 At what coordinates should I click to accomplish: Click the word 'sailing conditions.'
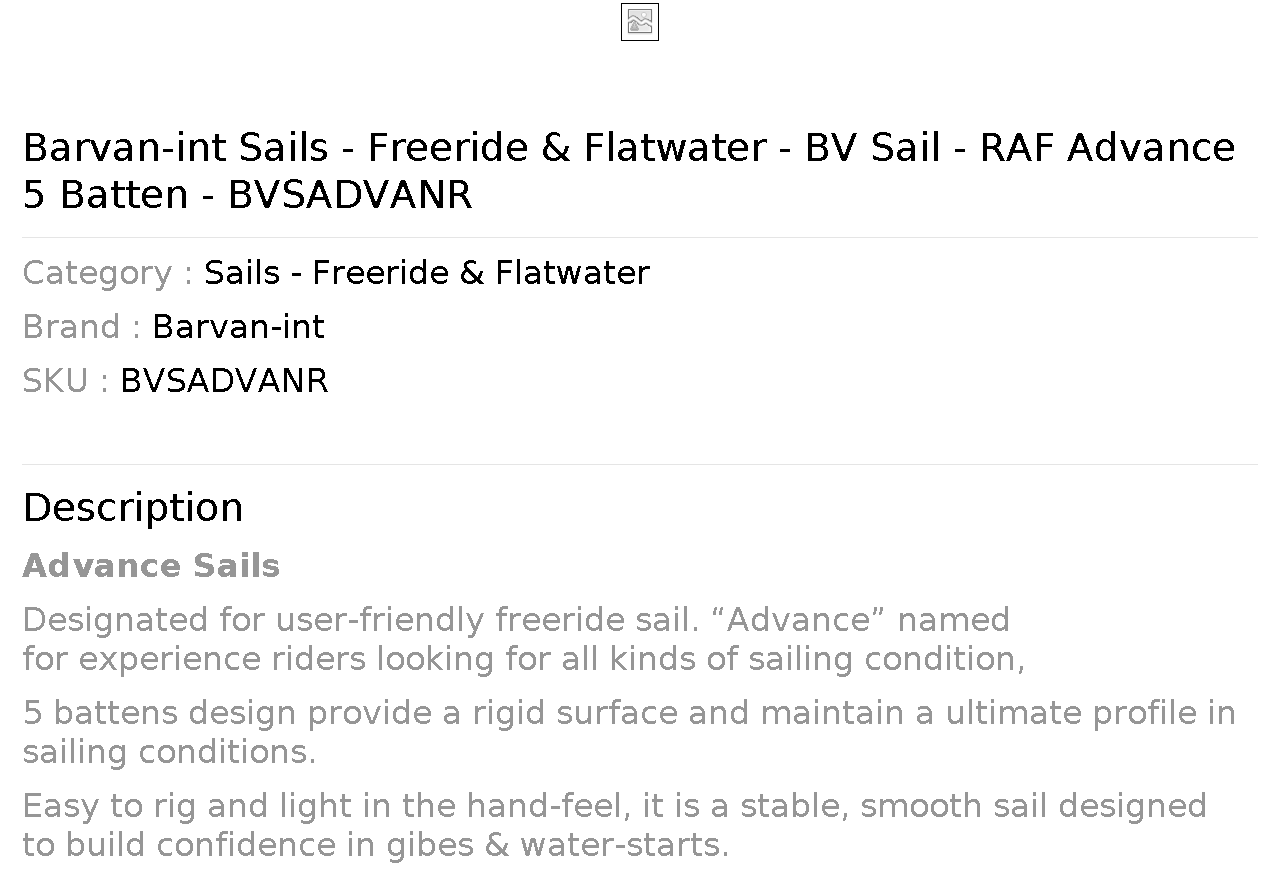[169, 752]
